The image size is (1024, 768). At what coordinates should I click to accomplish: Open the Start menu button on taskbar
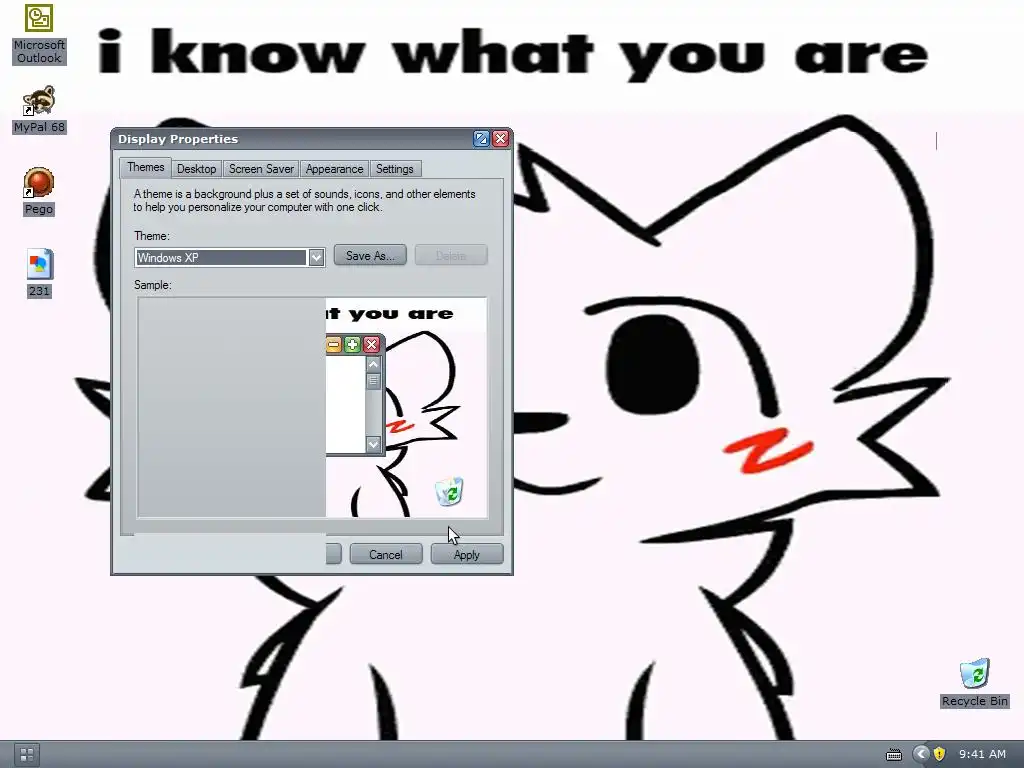[x=27, y=755]
